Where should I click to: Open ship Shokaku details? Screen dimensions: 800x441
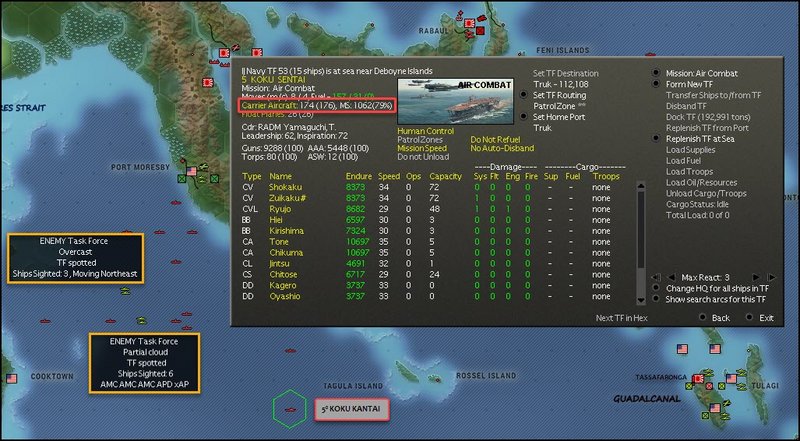[285, 187]
